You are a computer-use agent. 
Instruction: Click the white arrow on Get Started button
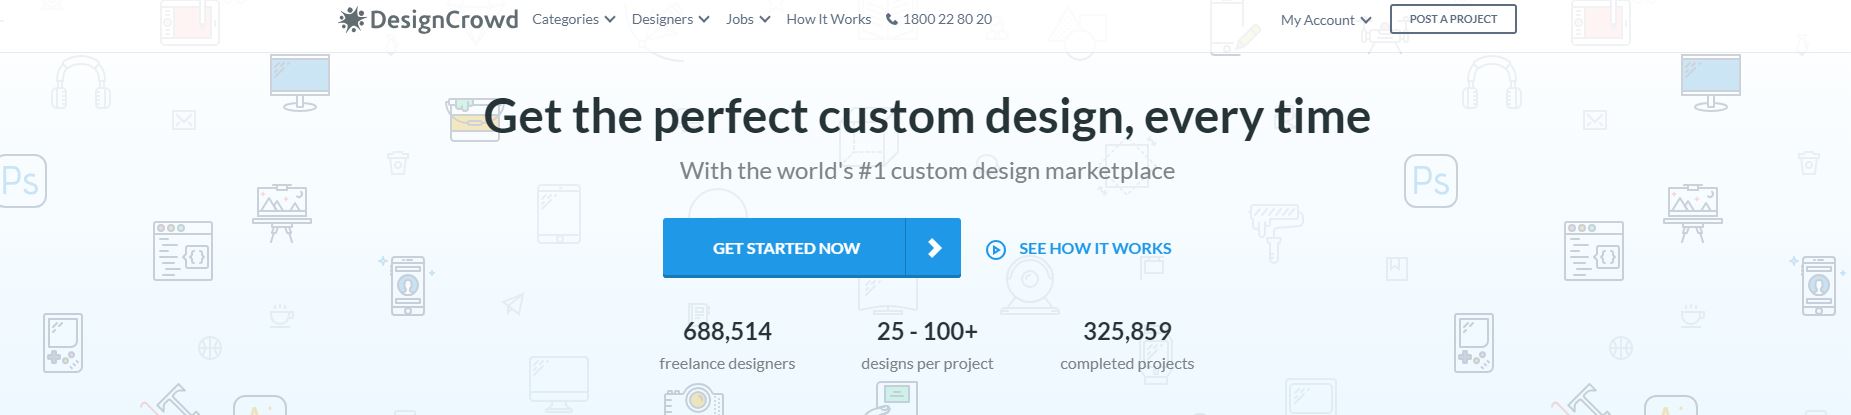coord(934,248)
